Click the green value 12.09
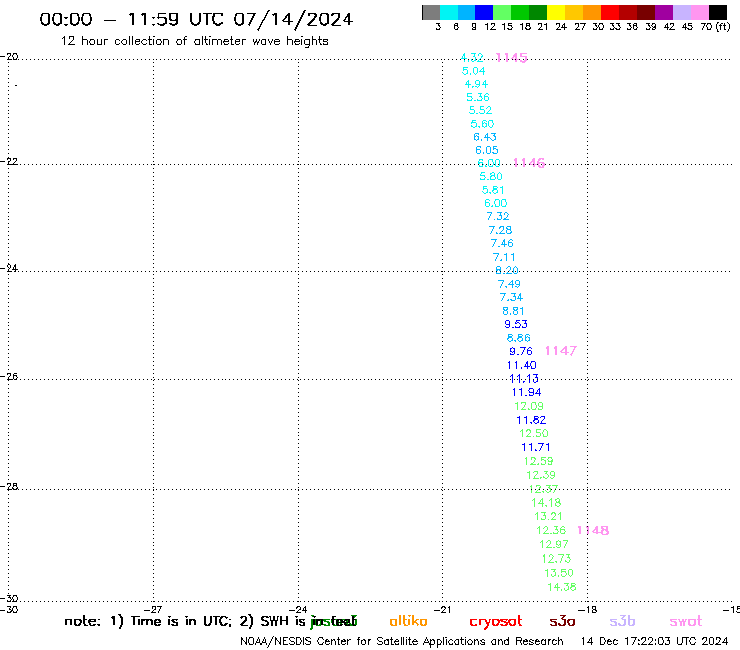This screenshot has height=650, width=740. [529, 406]
